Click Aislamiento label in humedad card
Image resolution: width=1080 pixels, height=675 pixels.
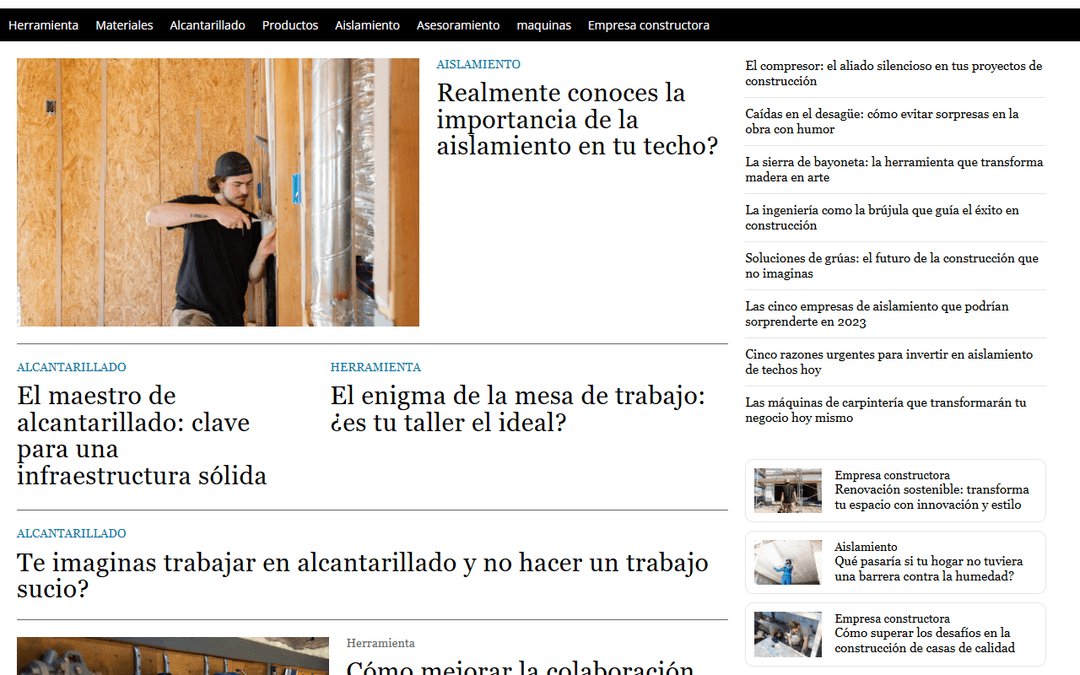click(866, 547)
